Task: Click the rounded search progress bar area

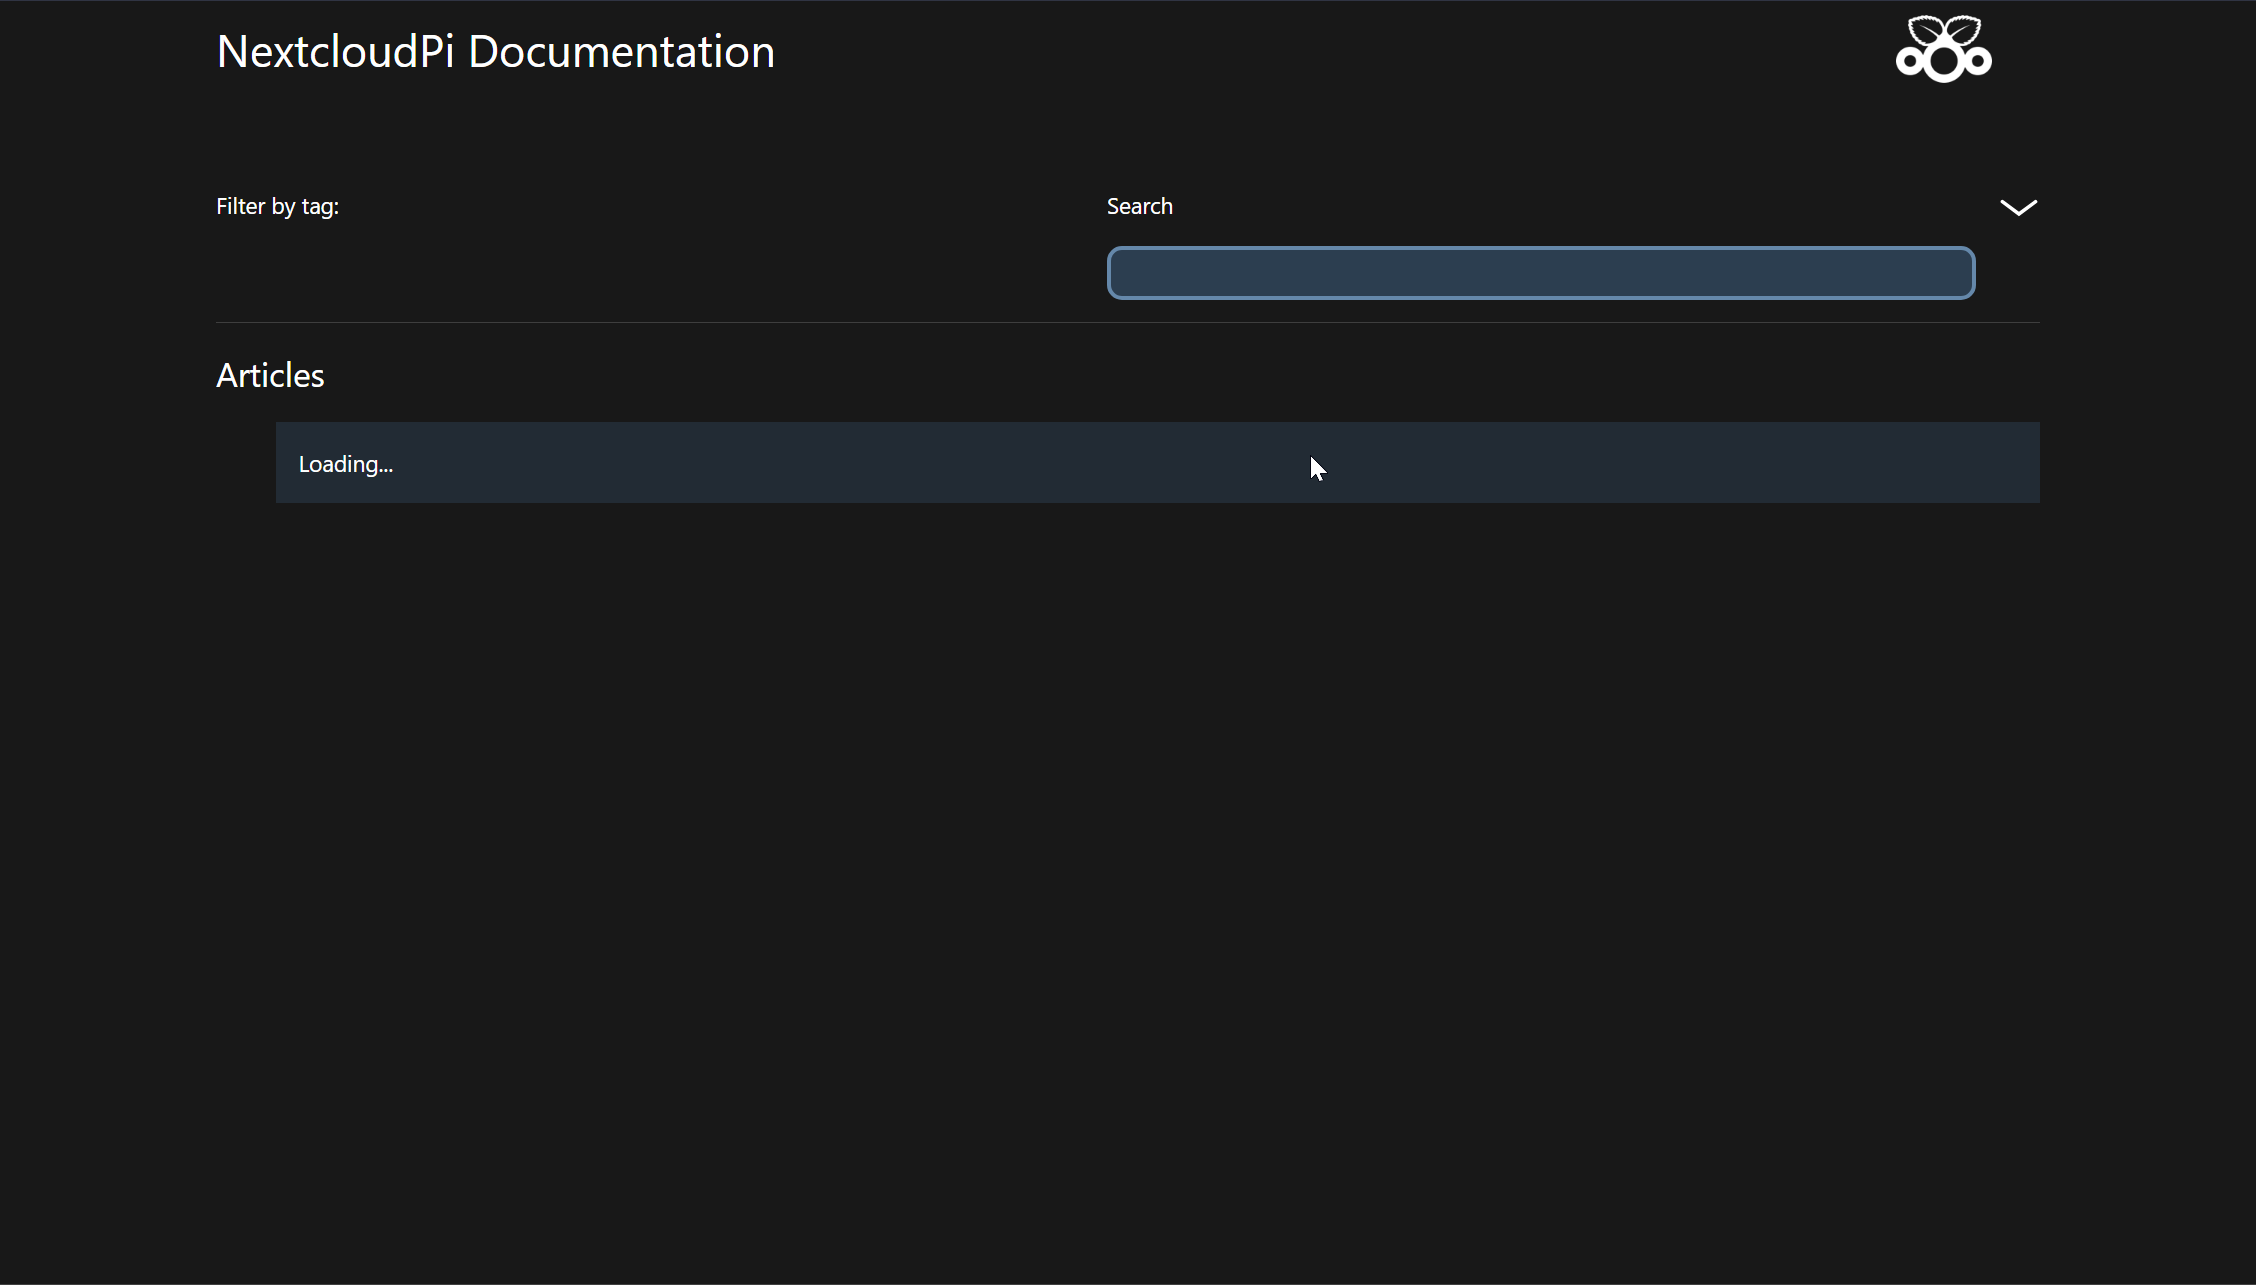Action: tap(1540, 272)
